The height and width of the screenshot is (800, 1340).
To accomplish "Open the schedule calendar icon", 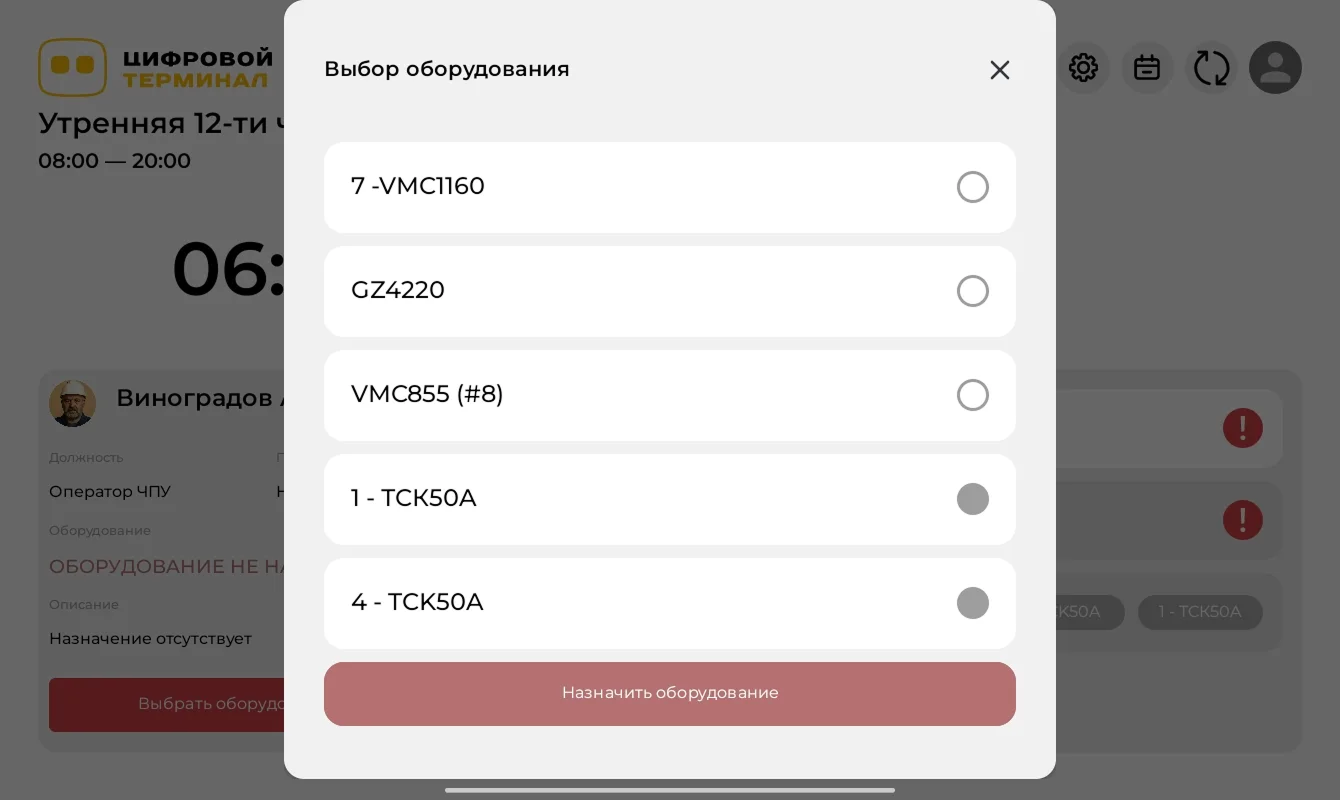I will click(1147, 67).
